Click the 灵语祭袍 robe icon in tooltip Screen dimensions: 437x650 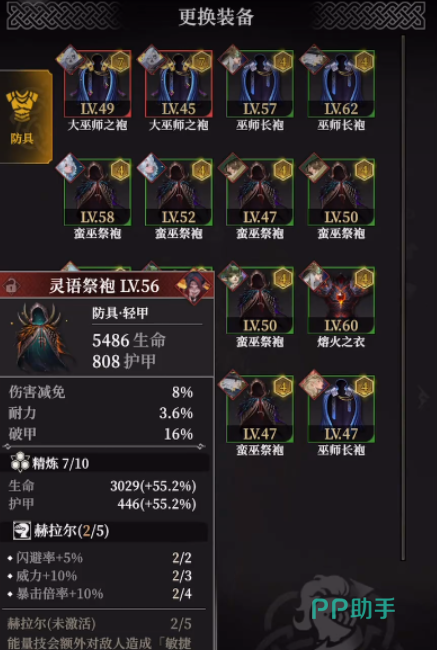[43, 337]
